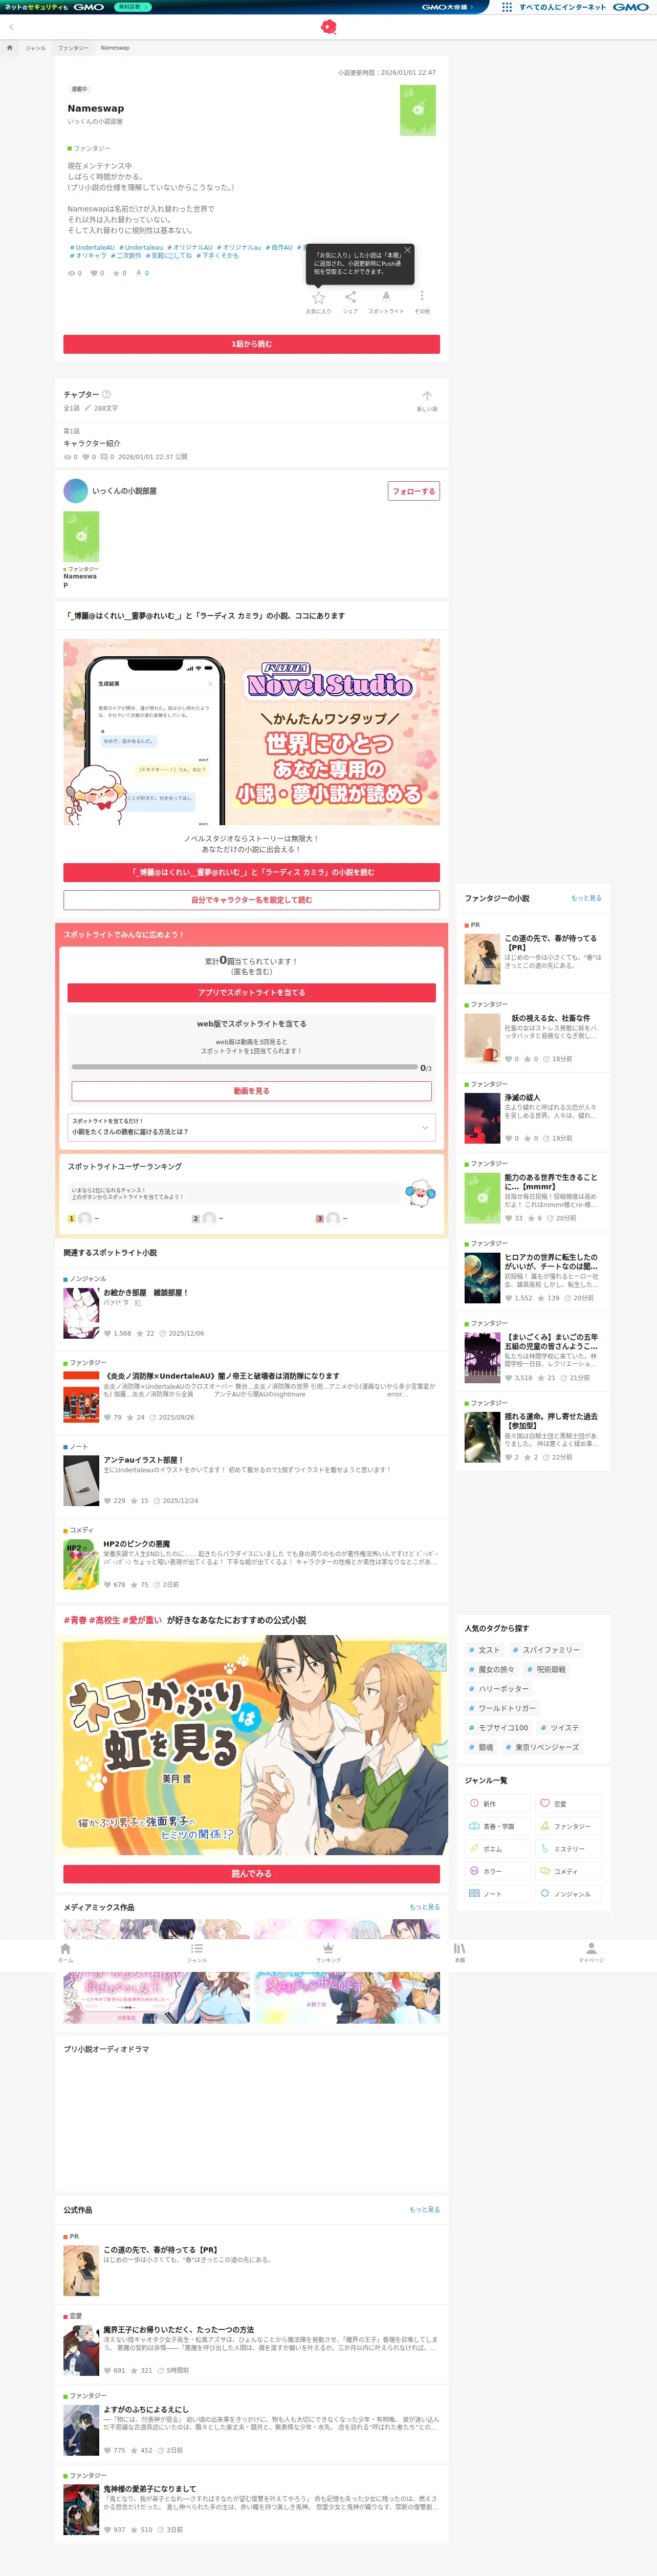Open official novel 鬼神様の愛弟子になりまして
Screen dimensions: 657x2576
pyautogui.click(x=251, y=2509)
